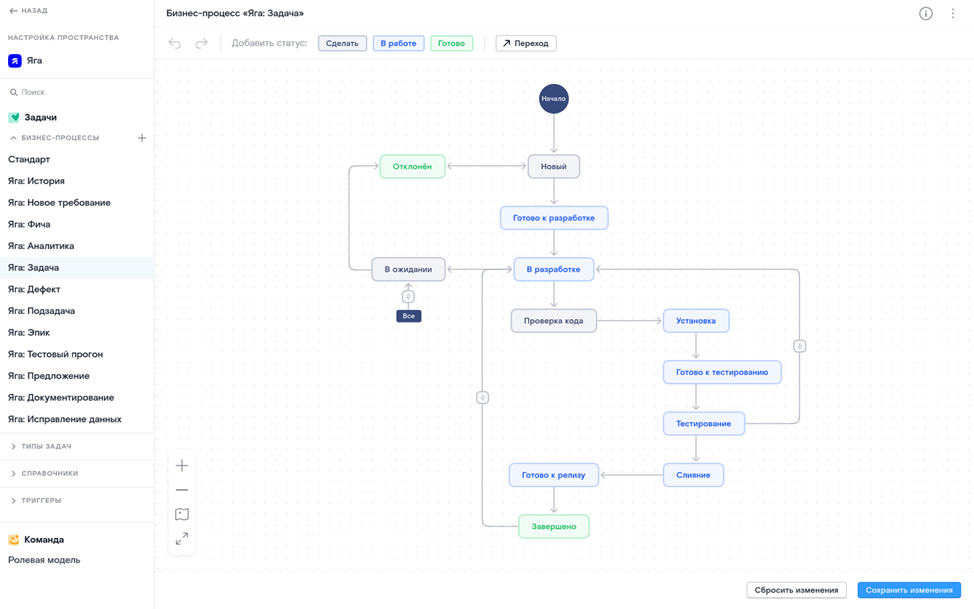Click the undo arrow icon

pyautogui.click(x=175, y=43)
